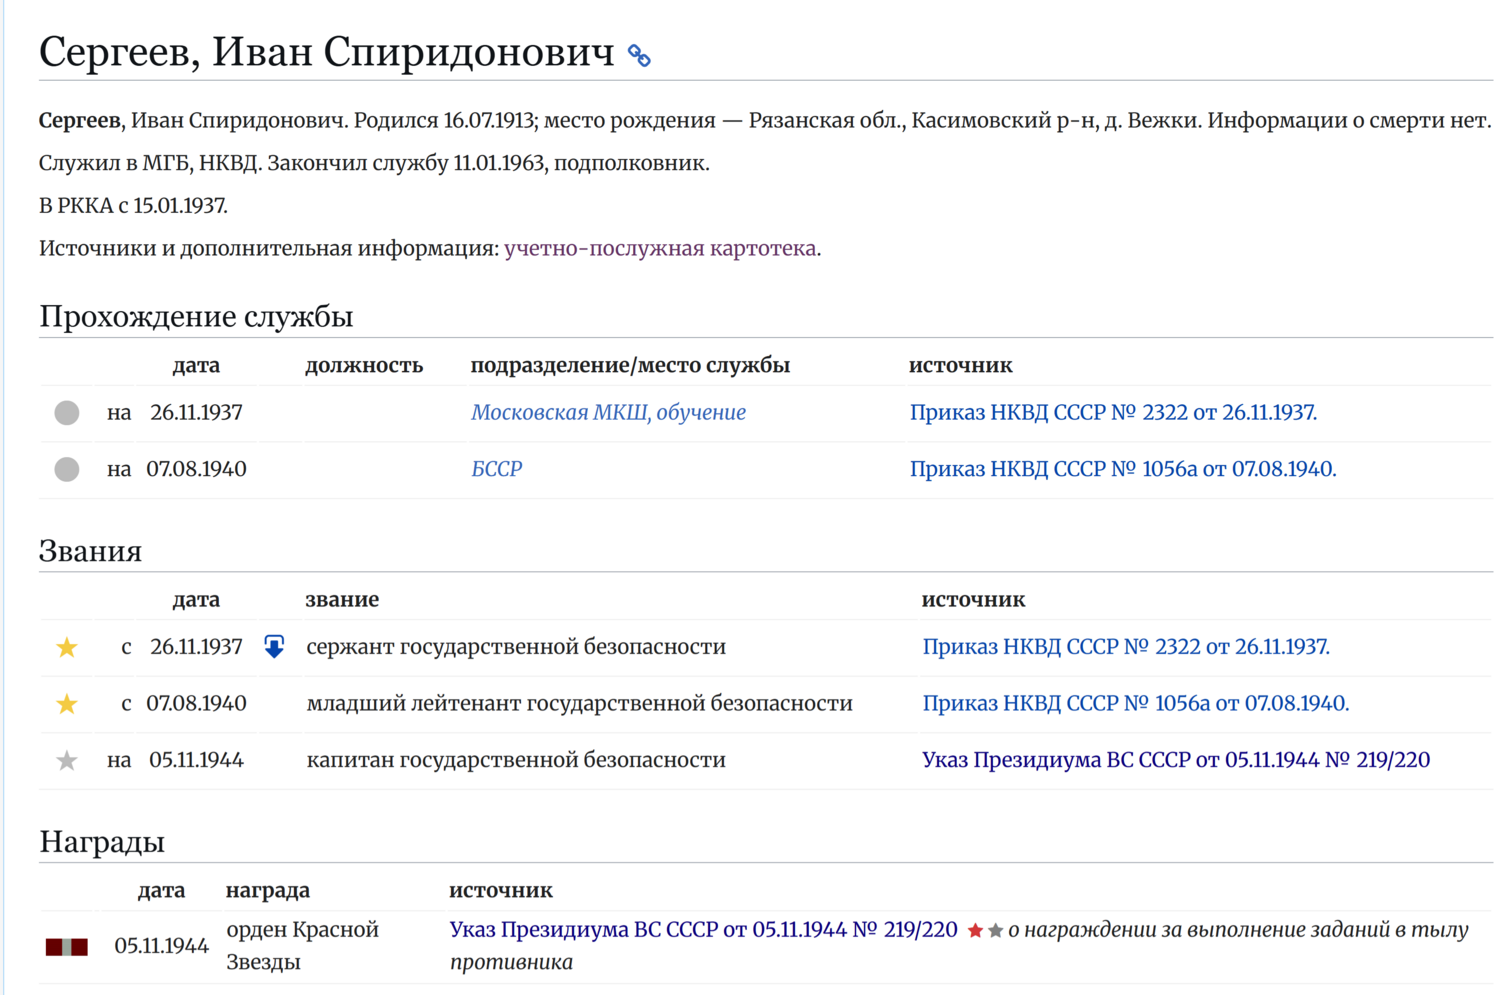The width and height of the screenshot is (1500, 995).
Task: Open Приказ НКВД № 2322 in the Звания table
Action: (1125, 647)
